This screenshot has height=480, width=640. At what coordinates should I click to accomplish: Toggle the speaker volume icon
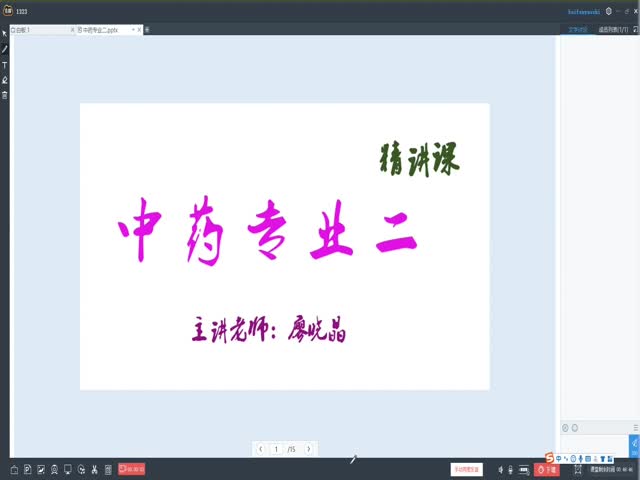pyautogui.click(x=500, y=470)
